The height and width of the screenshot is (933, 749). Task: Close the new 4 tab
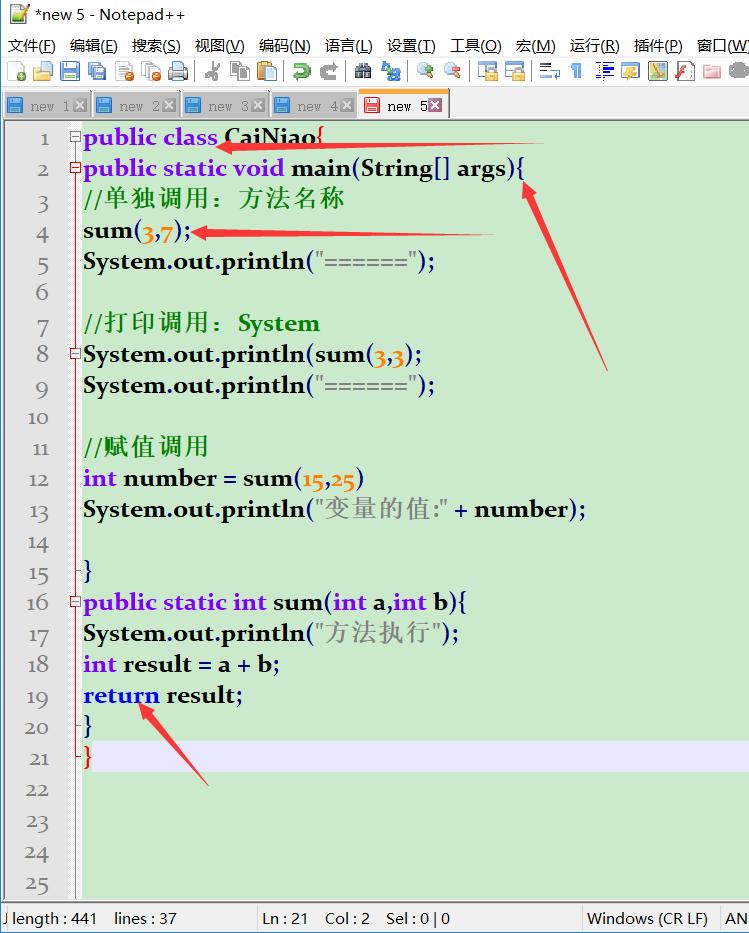pos(347,105)
